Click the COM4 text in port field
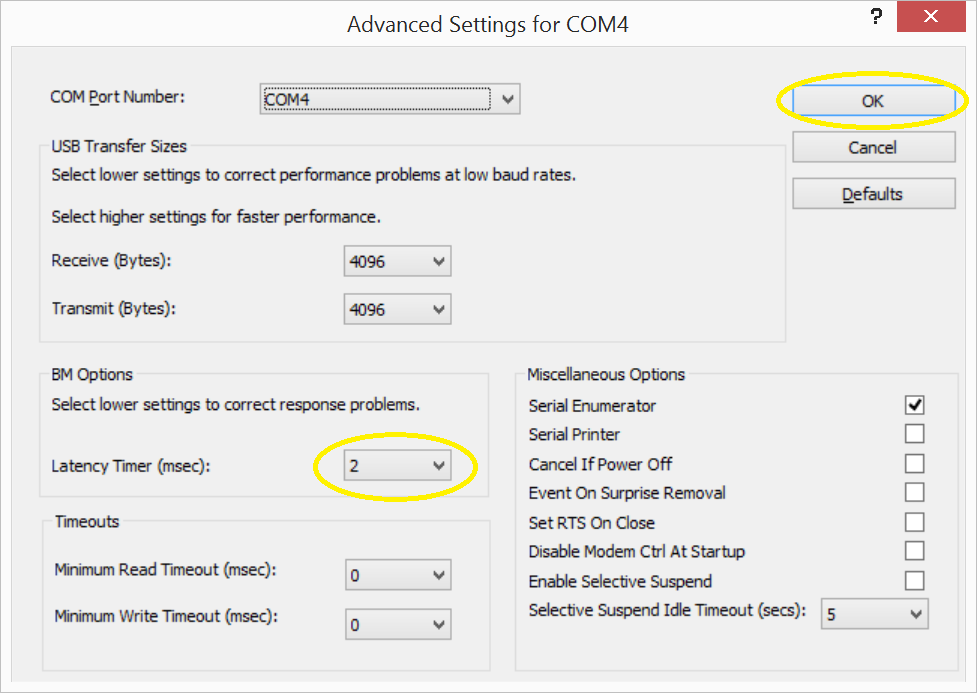The image size is (977, 693). click(x=287, y=100)
